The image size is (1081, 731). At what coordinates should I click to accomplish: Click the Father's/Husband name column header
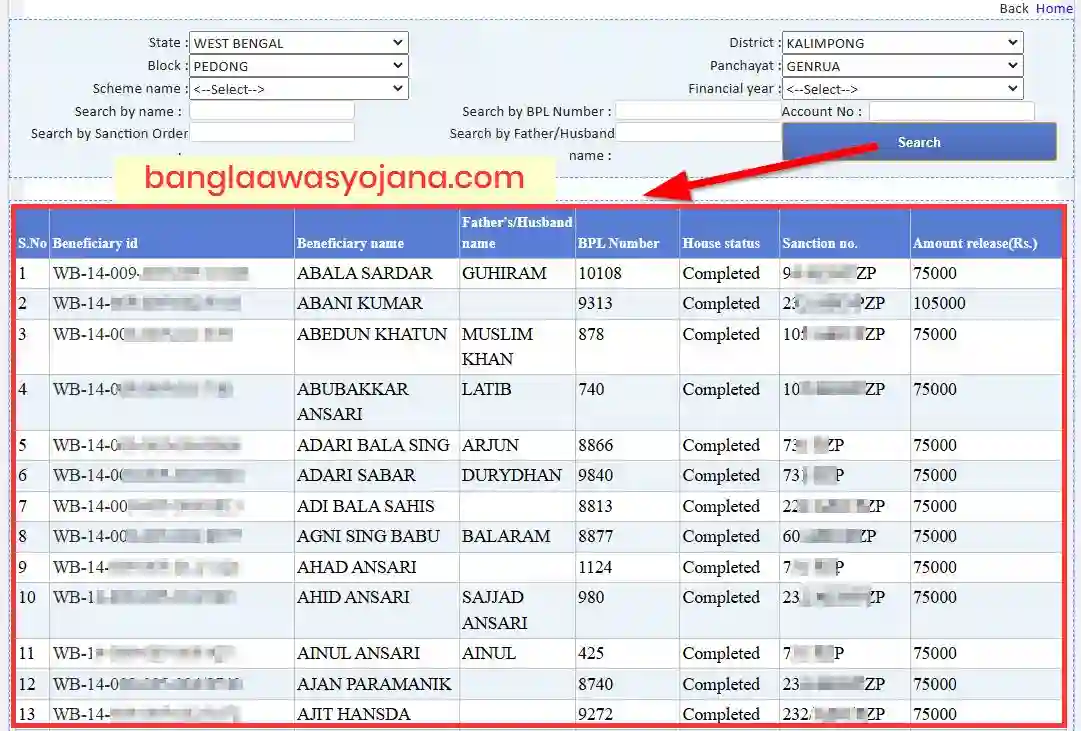517,232
